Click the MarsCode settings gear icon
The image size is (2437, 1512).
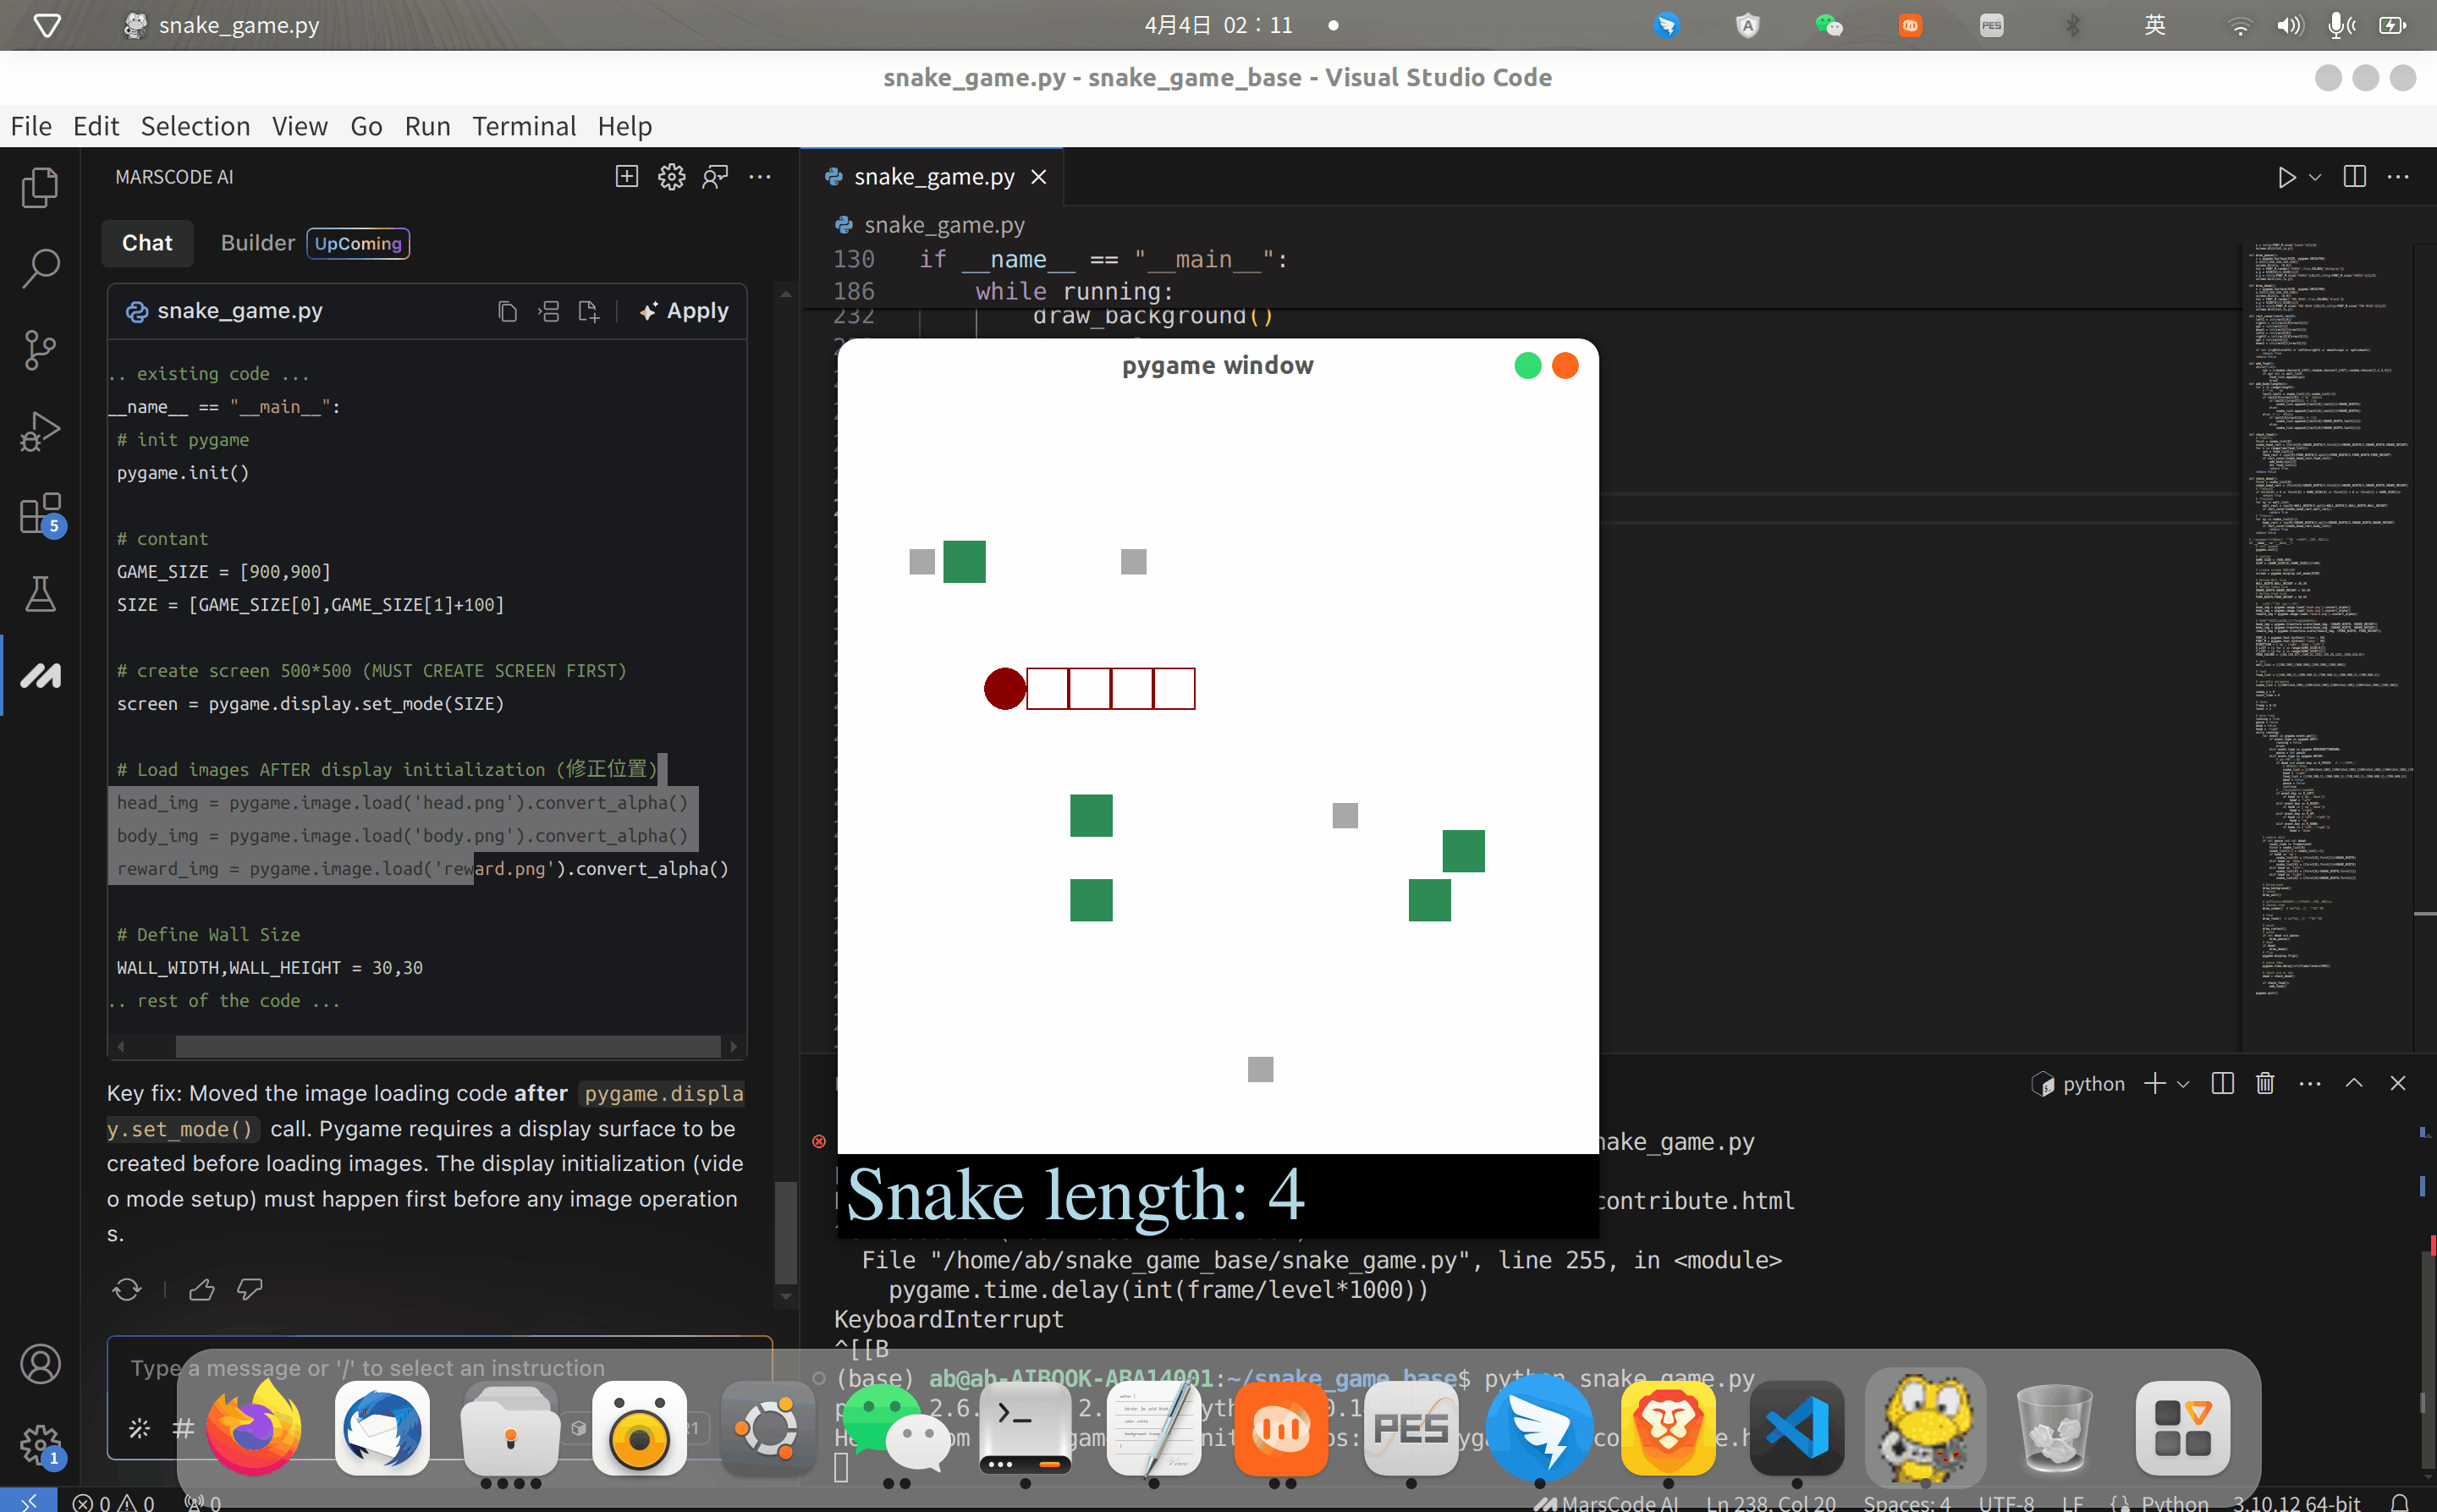[671, 177]
